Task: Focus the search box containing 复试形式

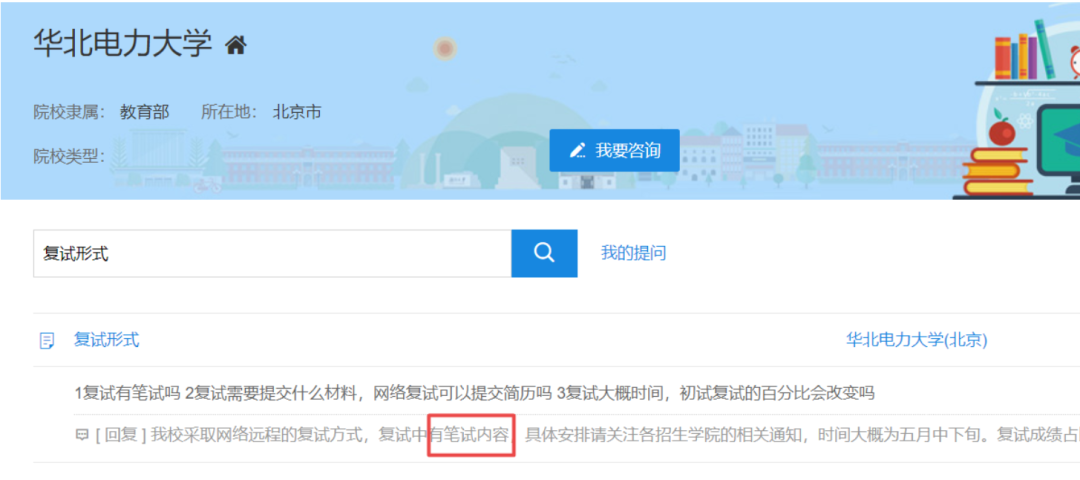Action: [272, 254]
